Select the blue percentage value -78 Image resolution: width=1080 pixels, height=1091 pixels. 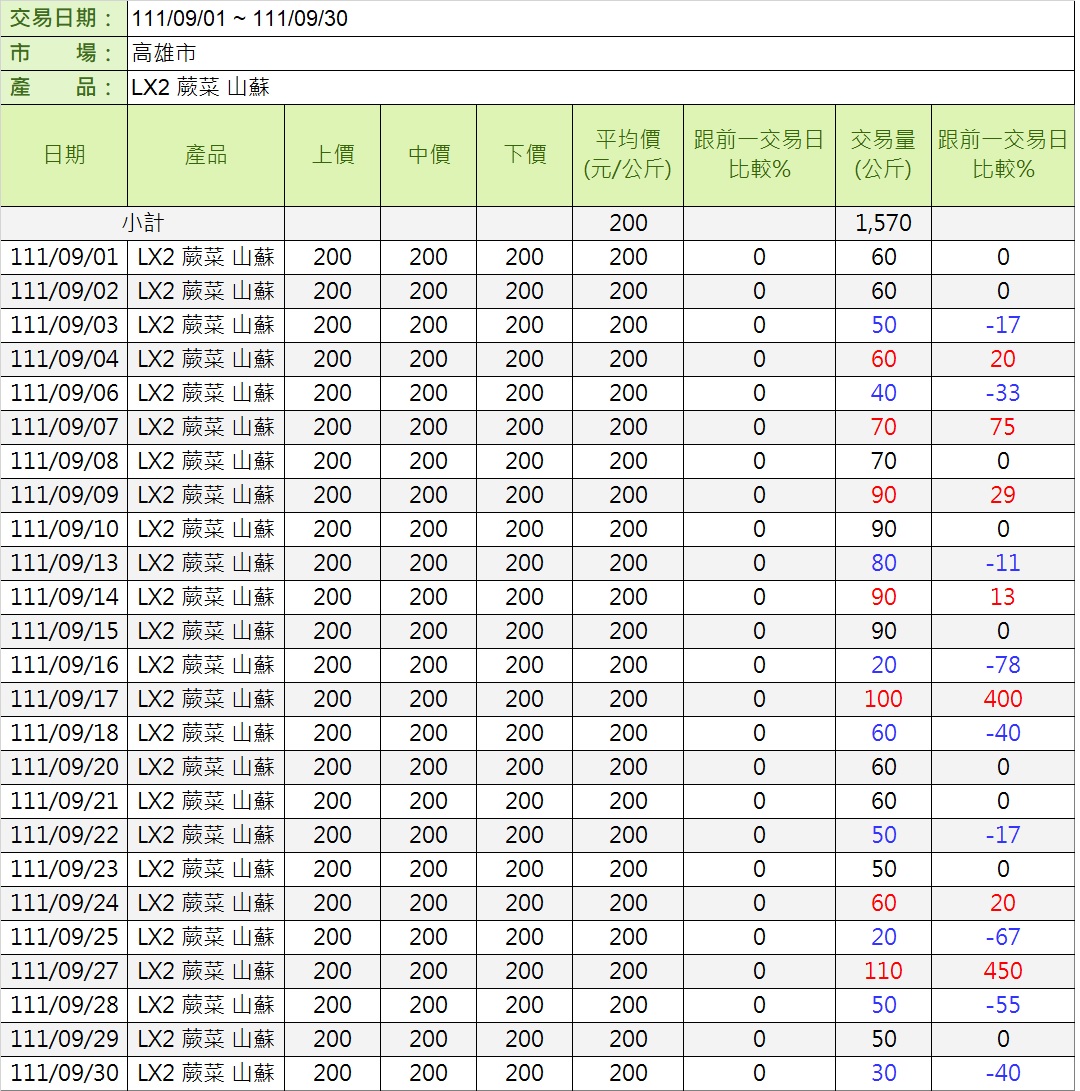coord(1002,665)
